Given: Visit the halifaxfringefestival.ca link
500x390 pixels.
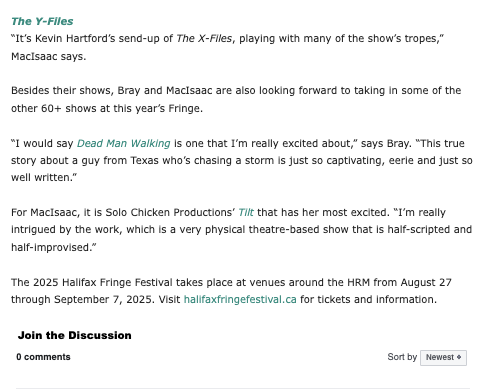Looking at the screenshot, I should coord(240,299).
